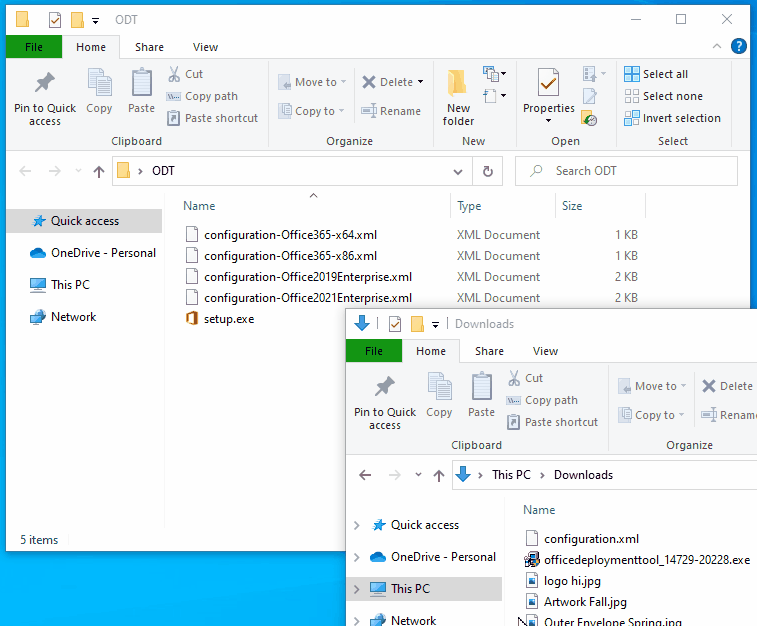The width and height of the screenshot is (757, 626).
Task: Click New folder quick-access icon in Downloads title bar
Action: click(417, 324)
